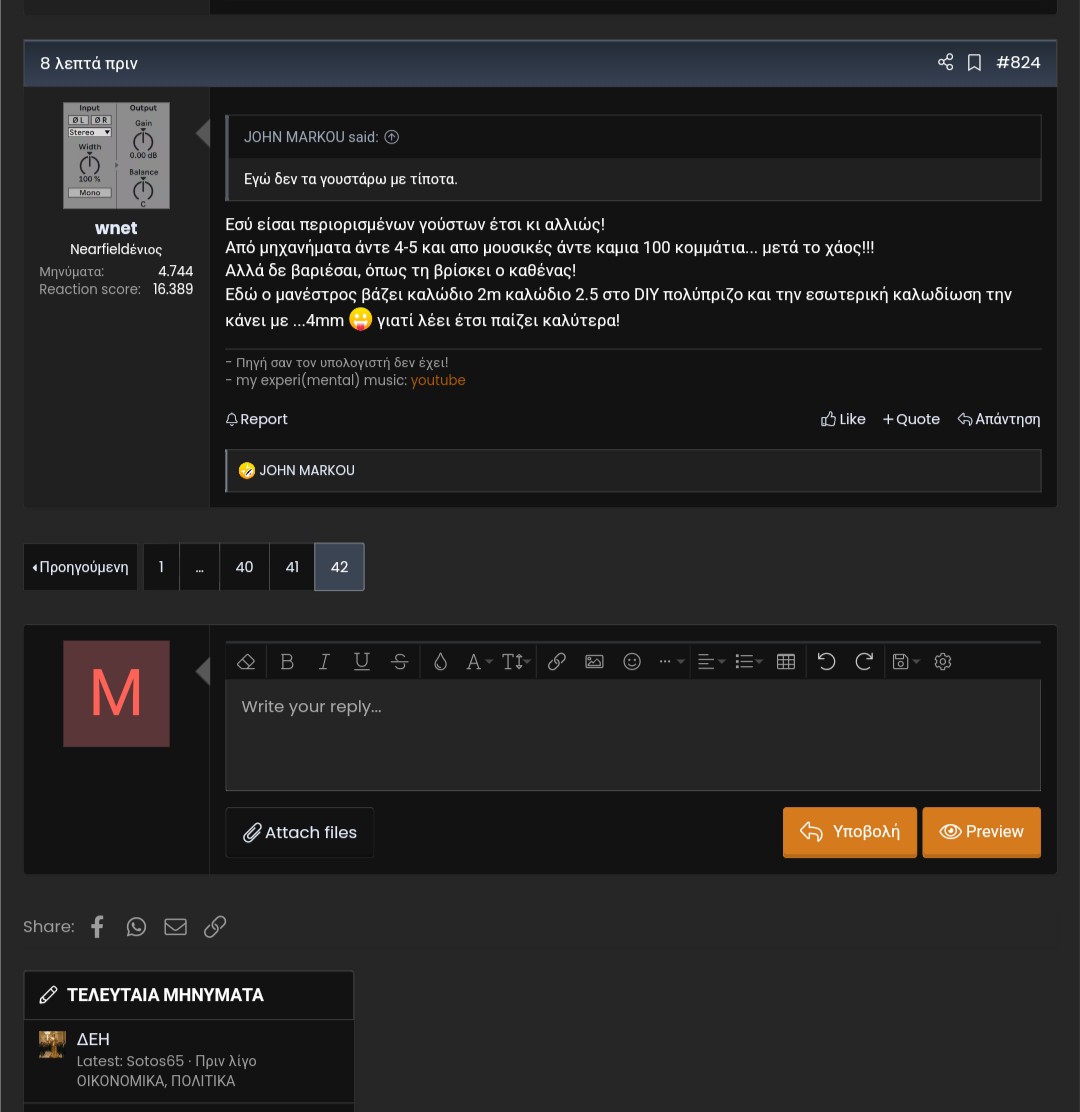1080x1112 pixels.
Task: Toggle strikethrough formatting
Action: [399, 662]
